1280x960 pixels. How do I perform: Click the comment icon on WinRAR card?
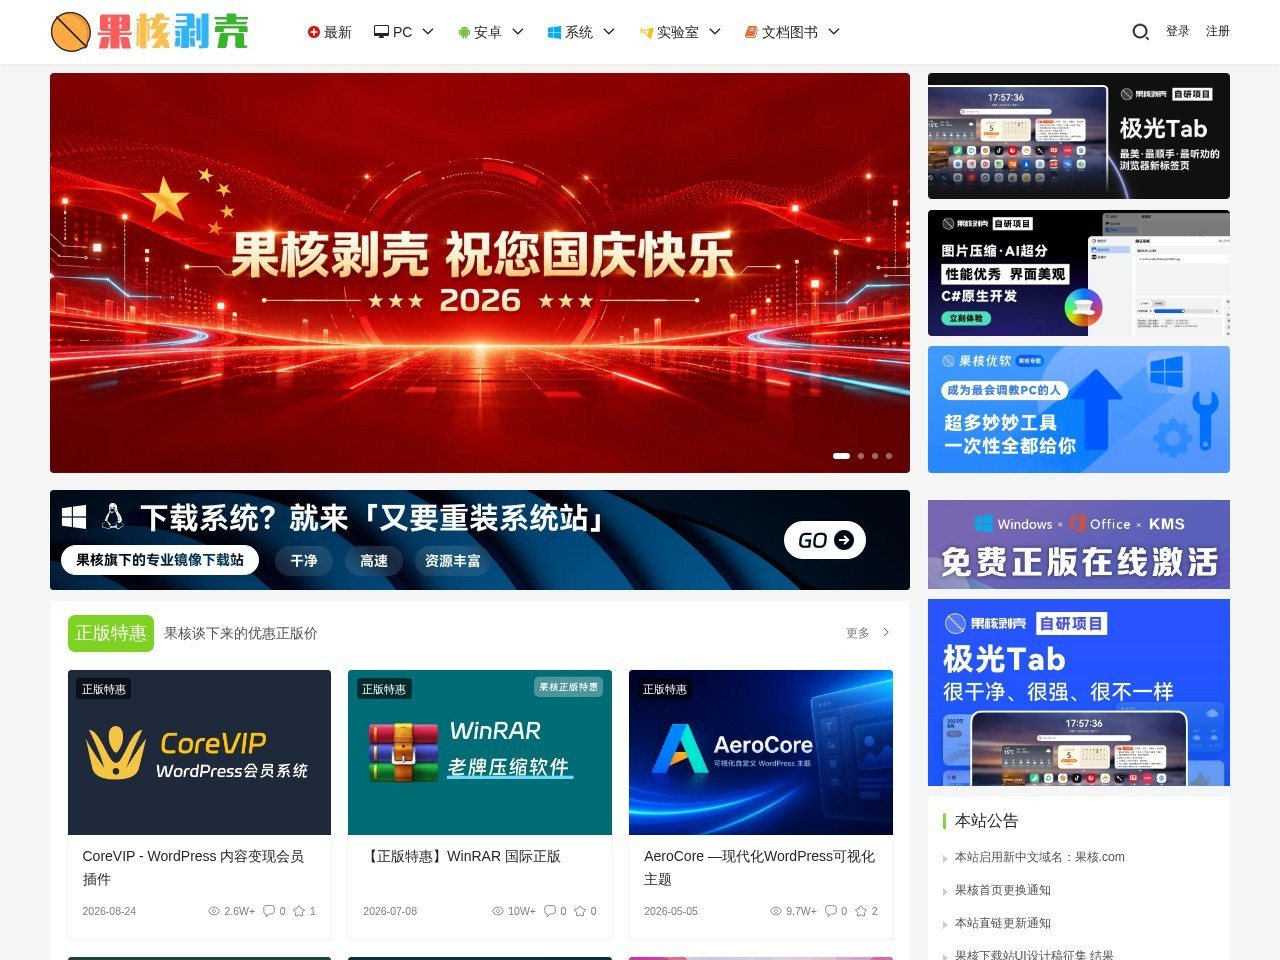click(550, 911)
